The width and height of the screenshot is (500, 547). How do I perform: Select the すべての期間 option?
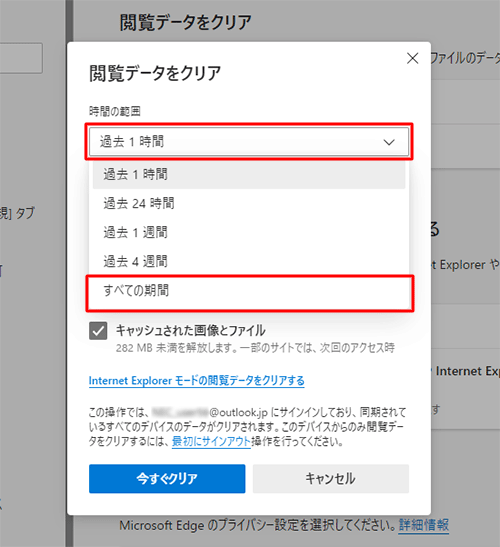pos(249,291)
